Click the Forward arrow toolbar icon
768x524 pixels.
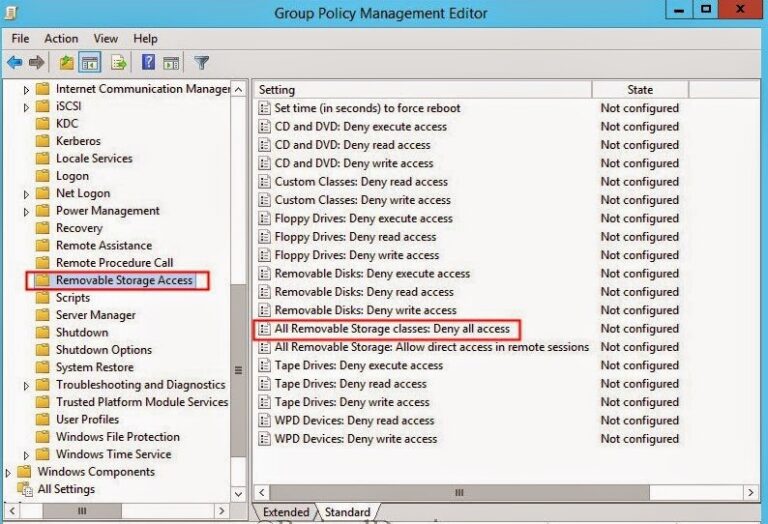point(37,63)
